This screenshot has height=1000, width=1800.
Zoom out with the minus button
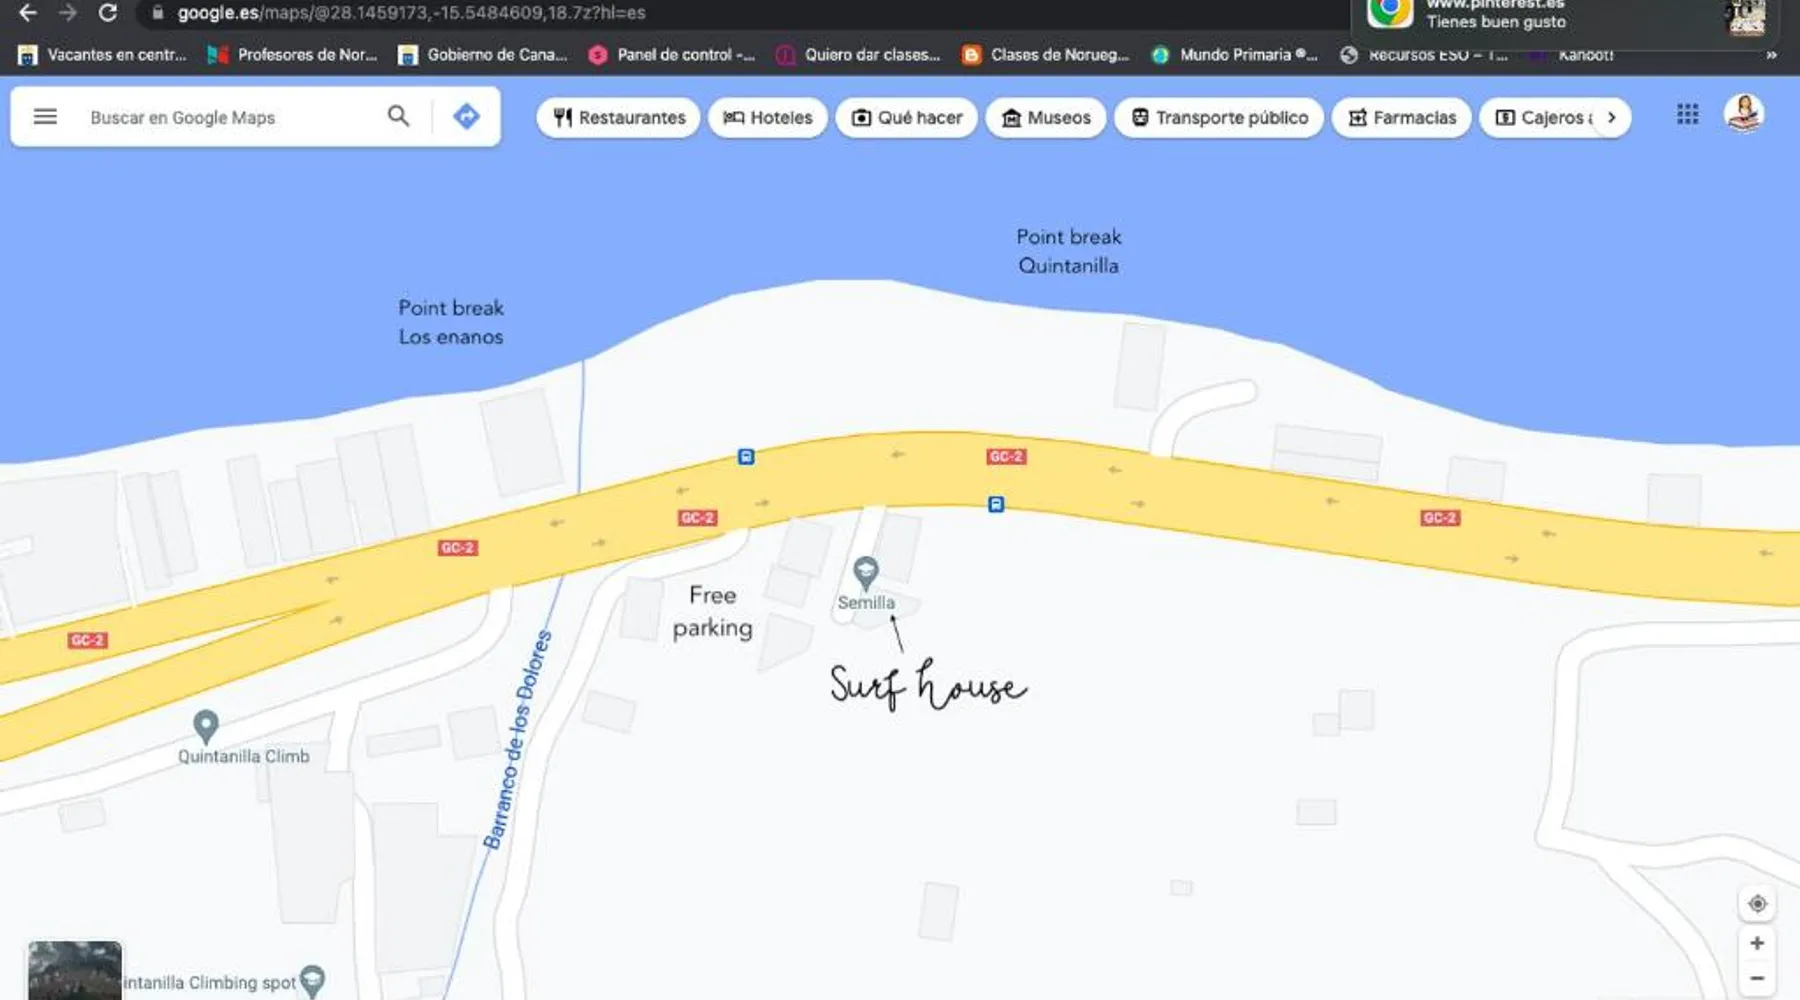(x=1756, y=979)
